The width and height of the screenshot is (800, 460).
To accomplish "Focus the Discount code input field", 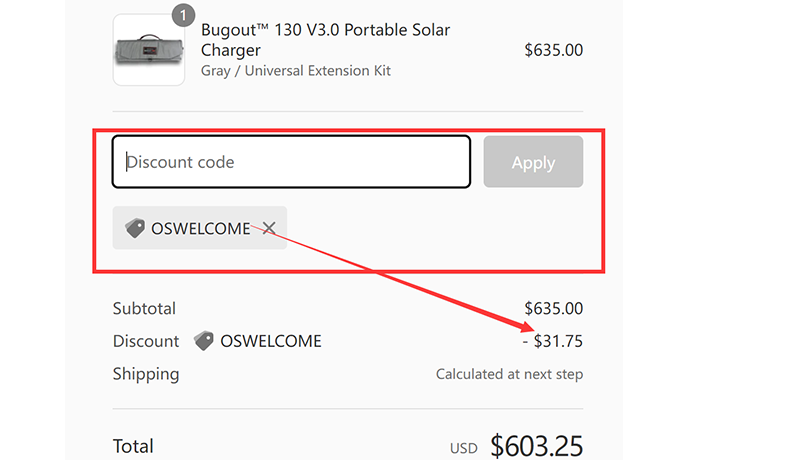I will 291,162.
